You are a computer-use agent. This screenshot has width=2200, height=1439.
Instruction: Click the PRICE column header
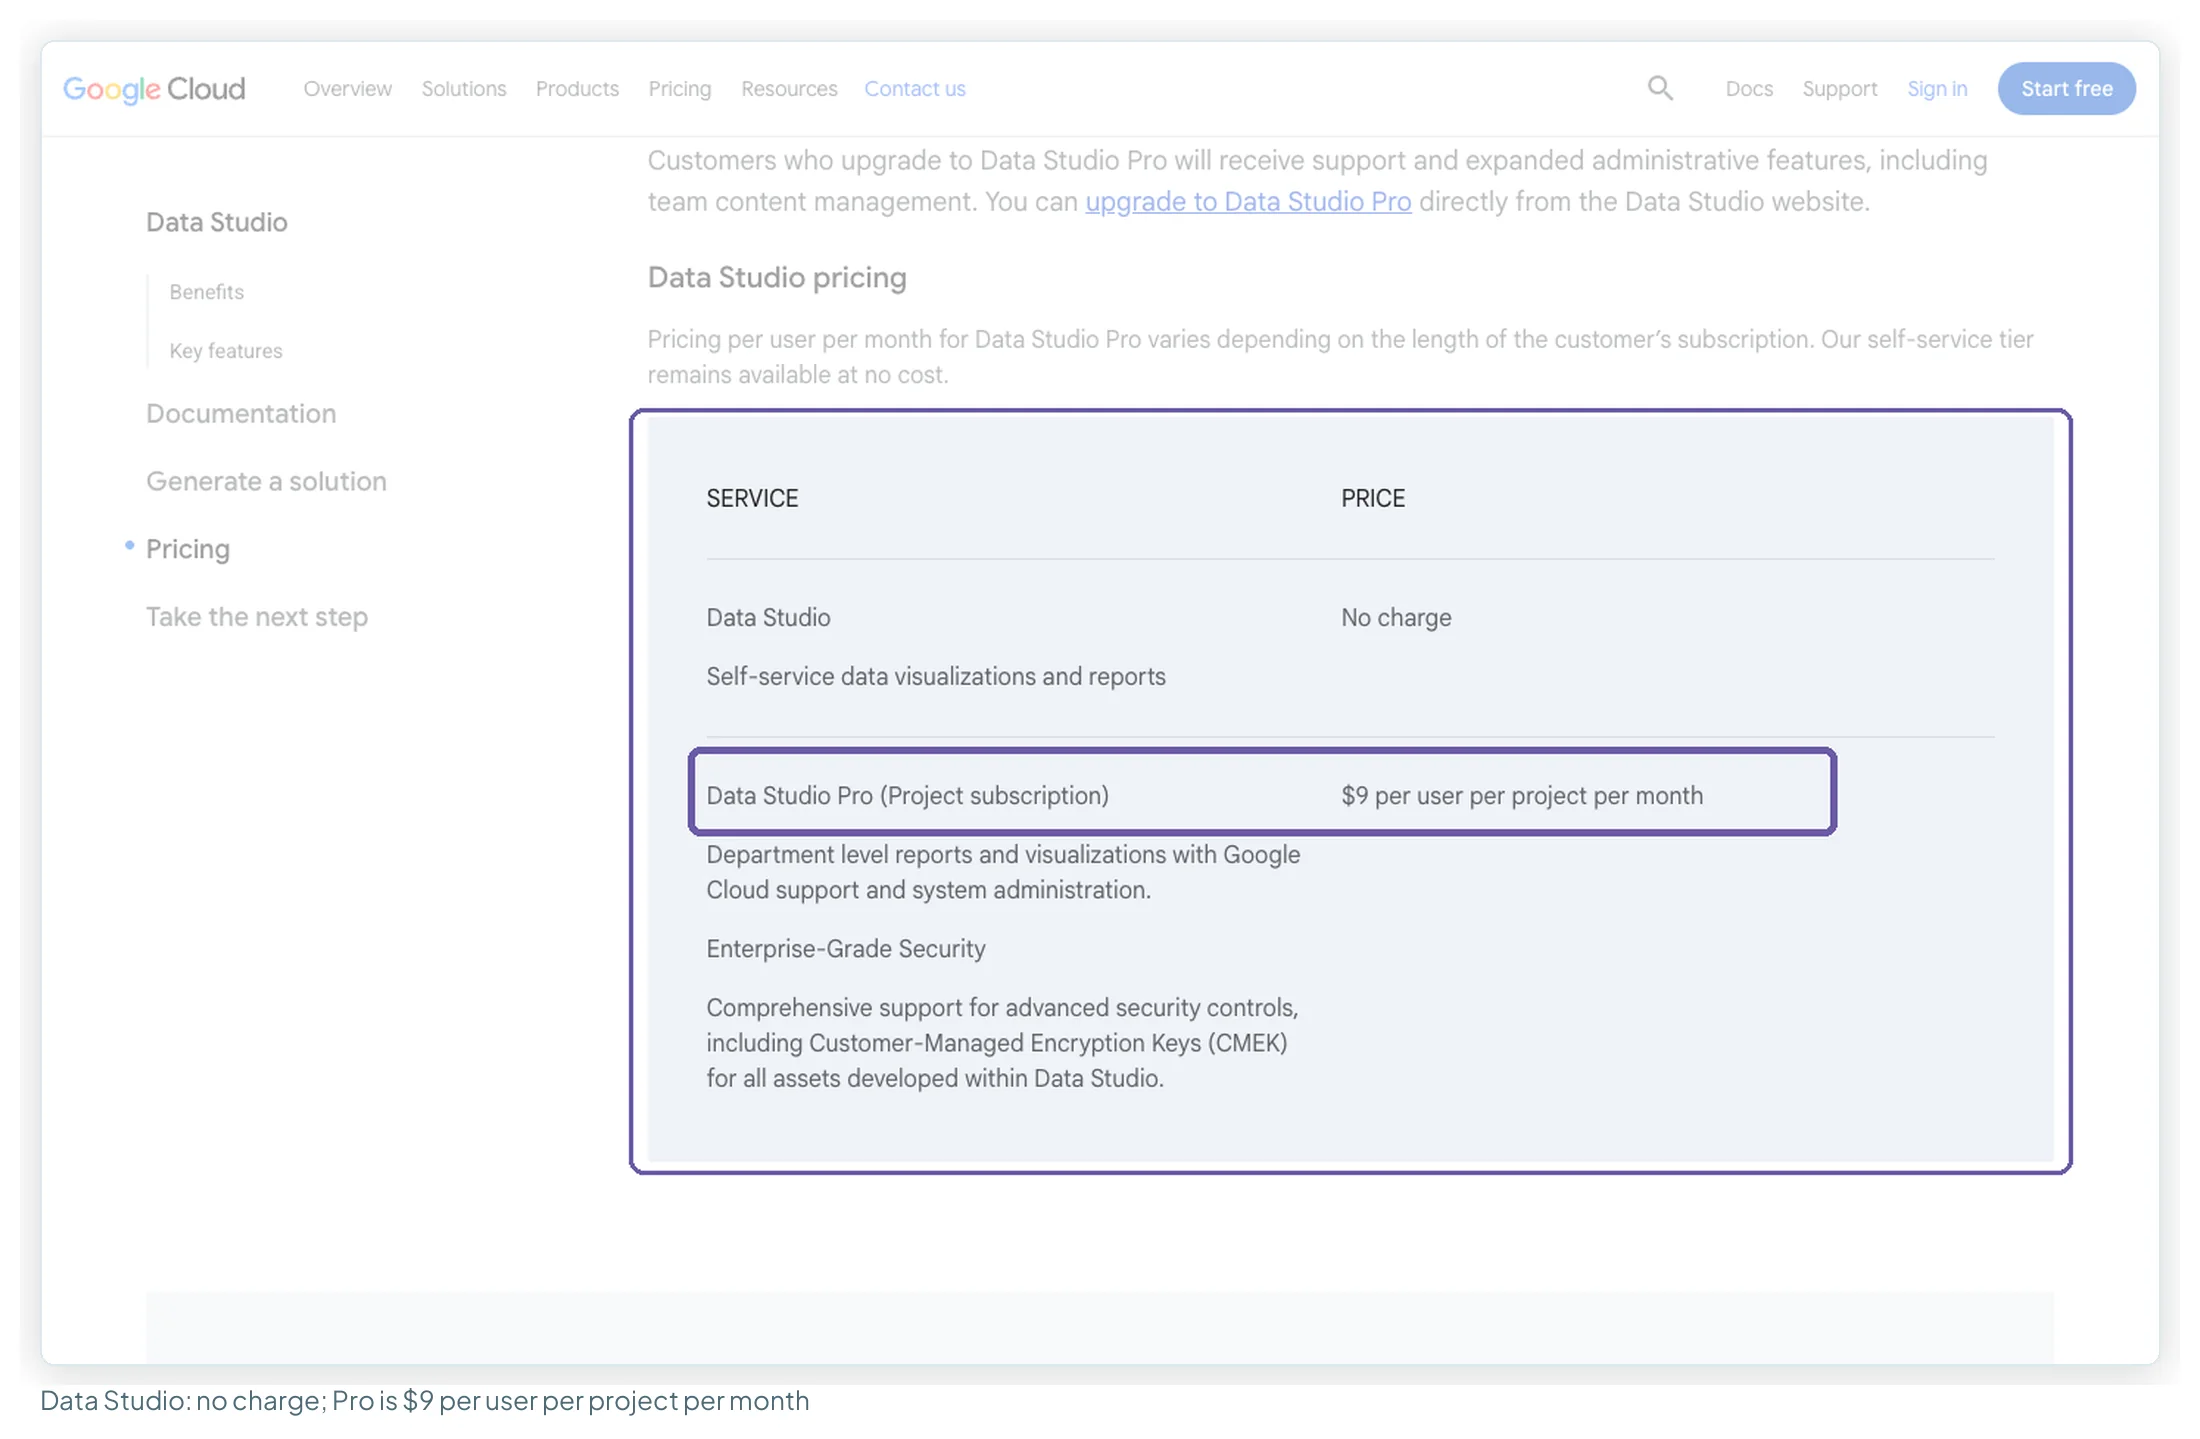(1373, 499)
